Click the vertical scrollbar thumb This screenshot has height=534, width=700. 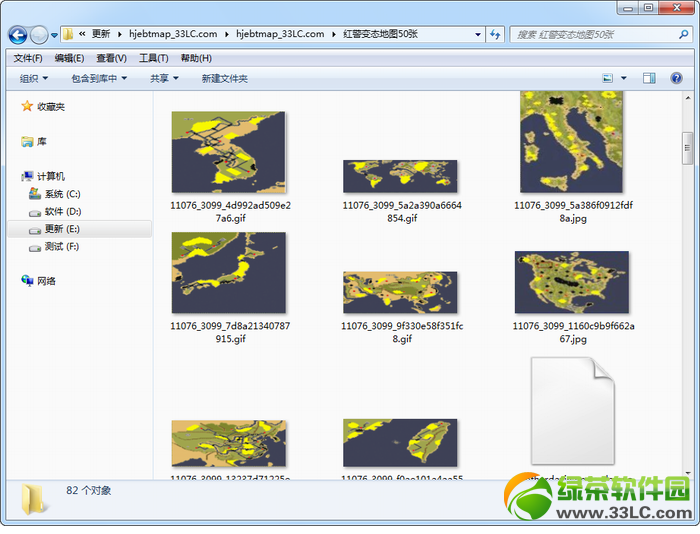688,148
